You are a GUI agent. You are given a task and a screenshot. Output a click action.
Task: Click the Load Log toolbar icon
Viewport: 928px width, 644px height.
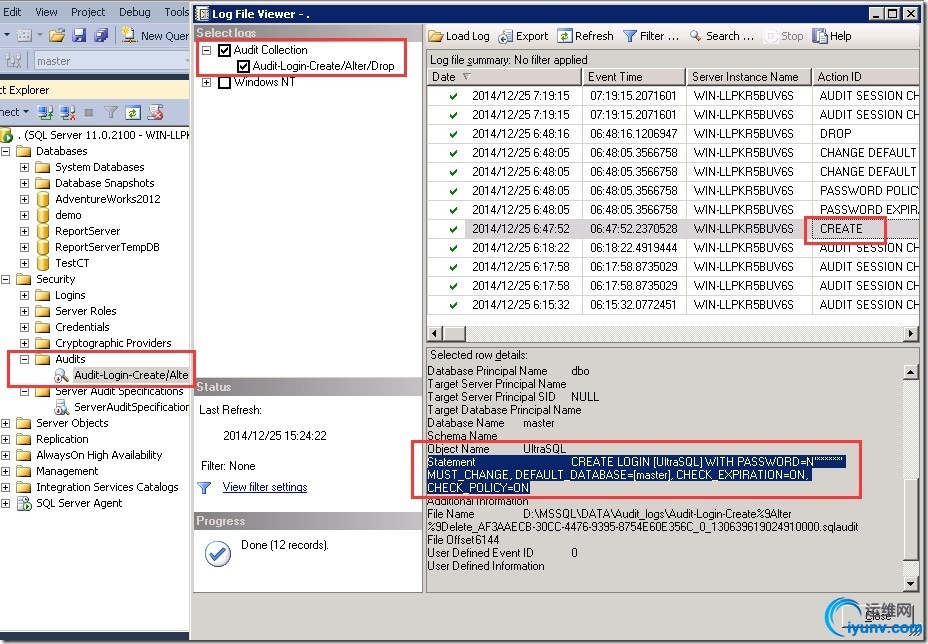point(436,36)
